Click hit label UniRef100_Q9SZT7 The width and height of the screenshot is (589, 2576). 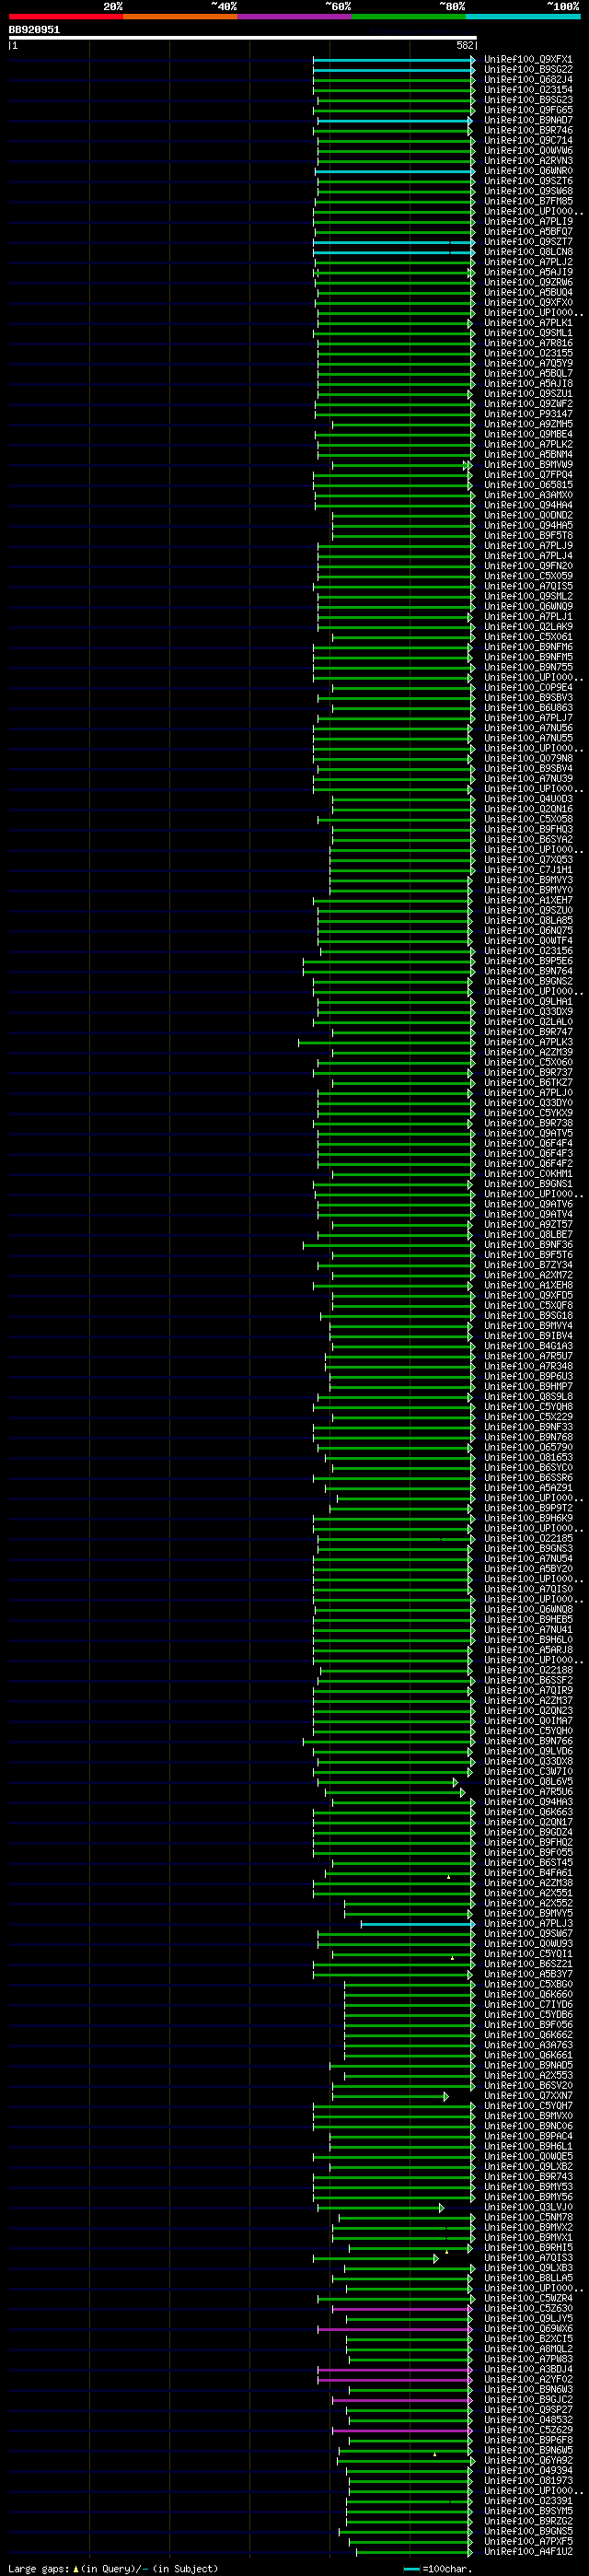tap(528, 242)
